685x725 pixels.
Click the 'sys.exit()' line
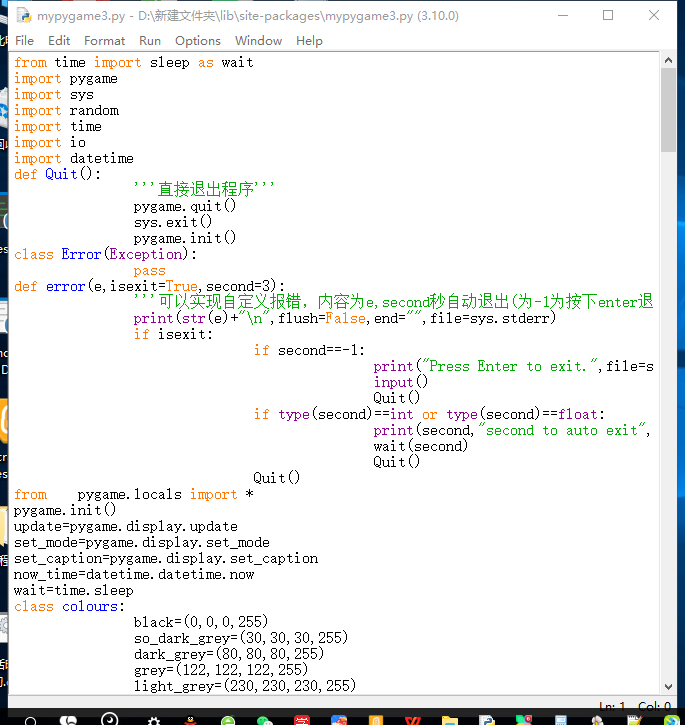173,222
